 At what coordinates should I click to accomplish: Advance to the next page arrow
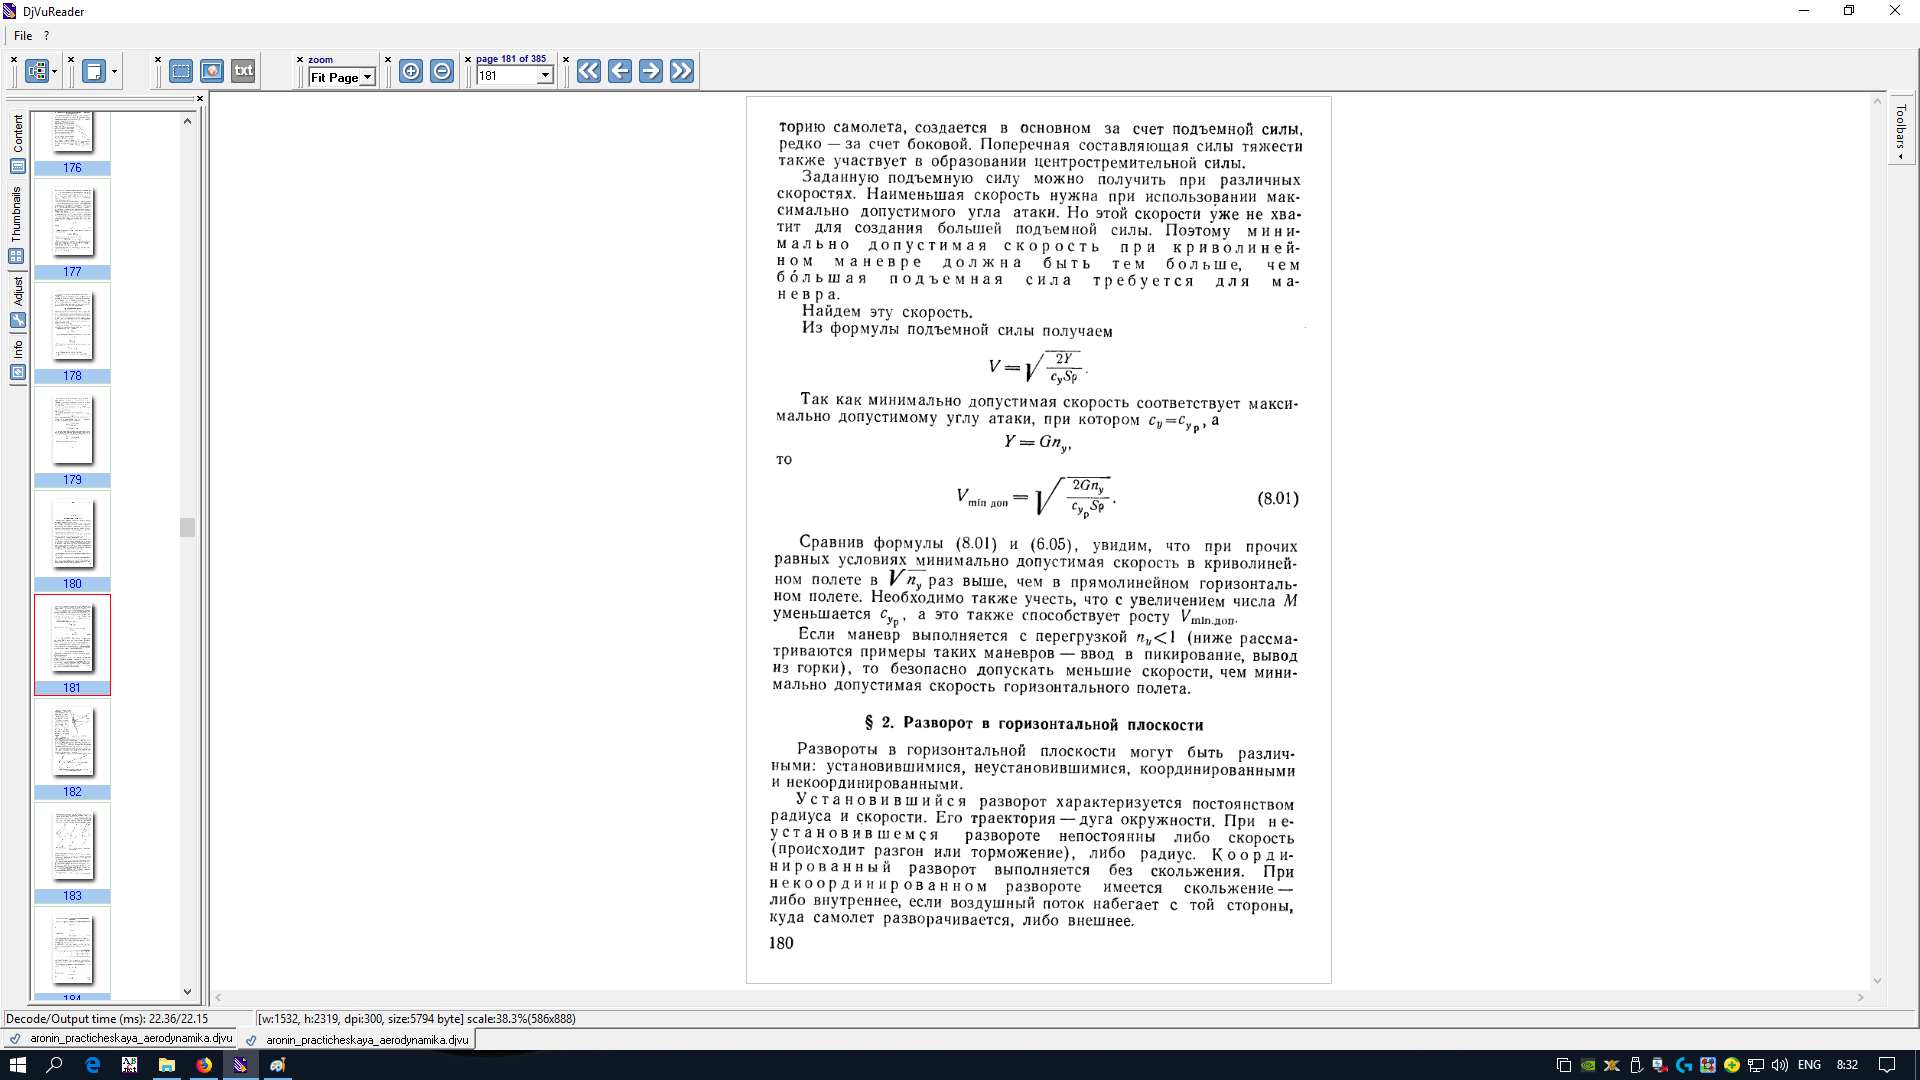tap(651, 71)
